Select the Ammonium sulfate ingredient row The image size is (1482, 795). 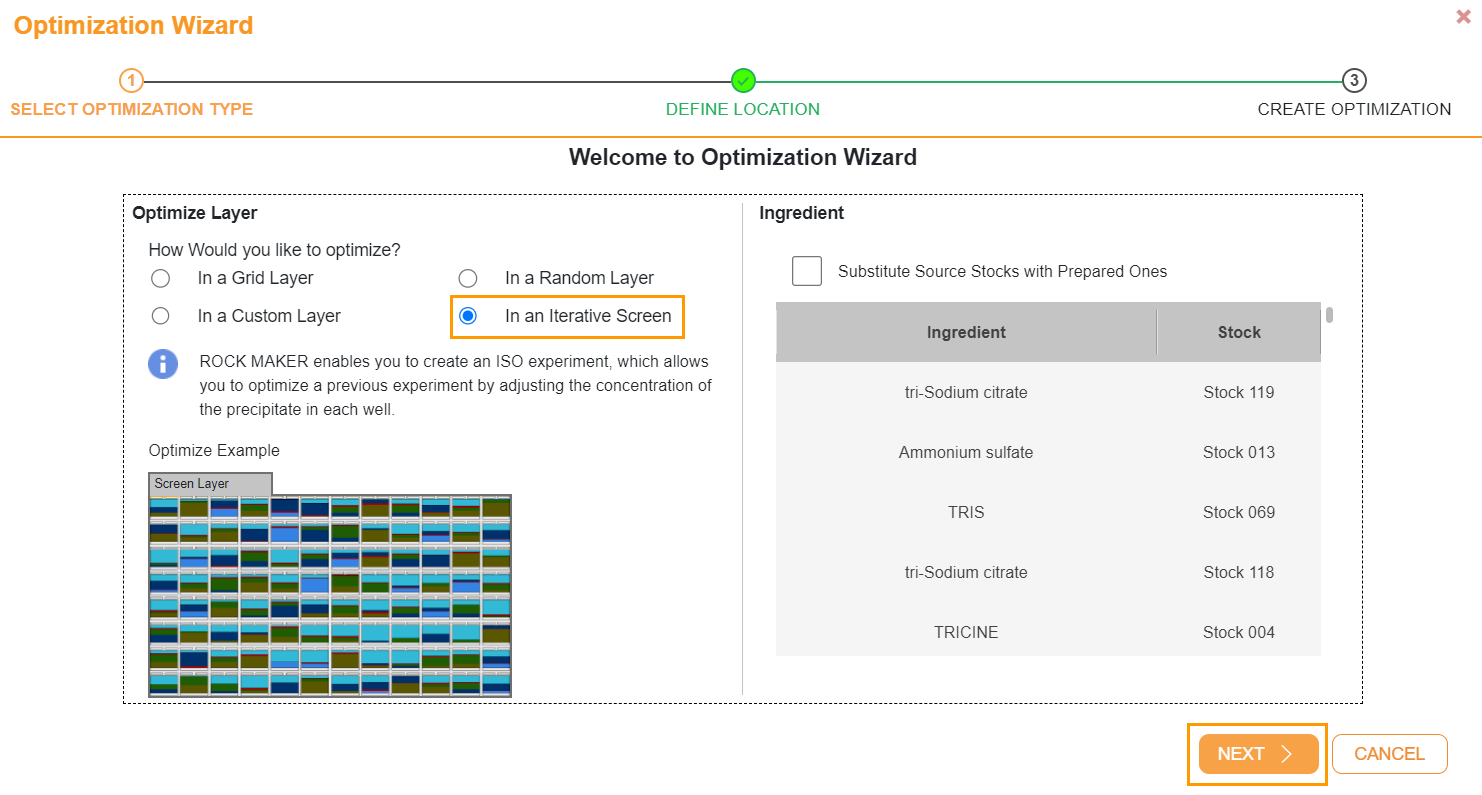[x=965, y=452]
